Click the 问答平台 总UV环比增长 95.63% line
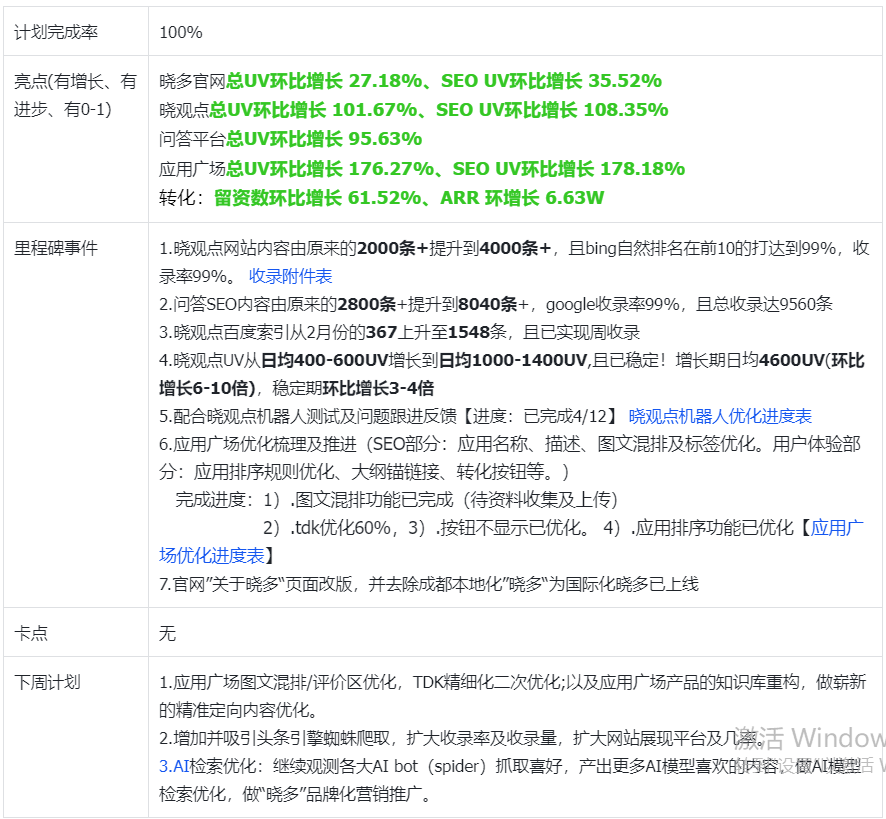The width and height of the screenshot is (886, 819). click(290, 138)
